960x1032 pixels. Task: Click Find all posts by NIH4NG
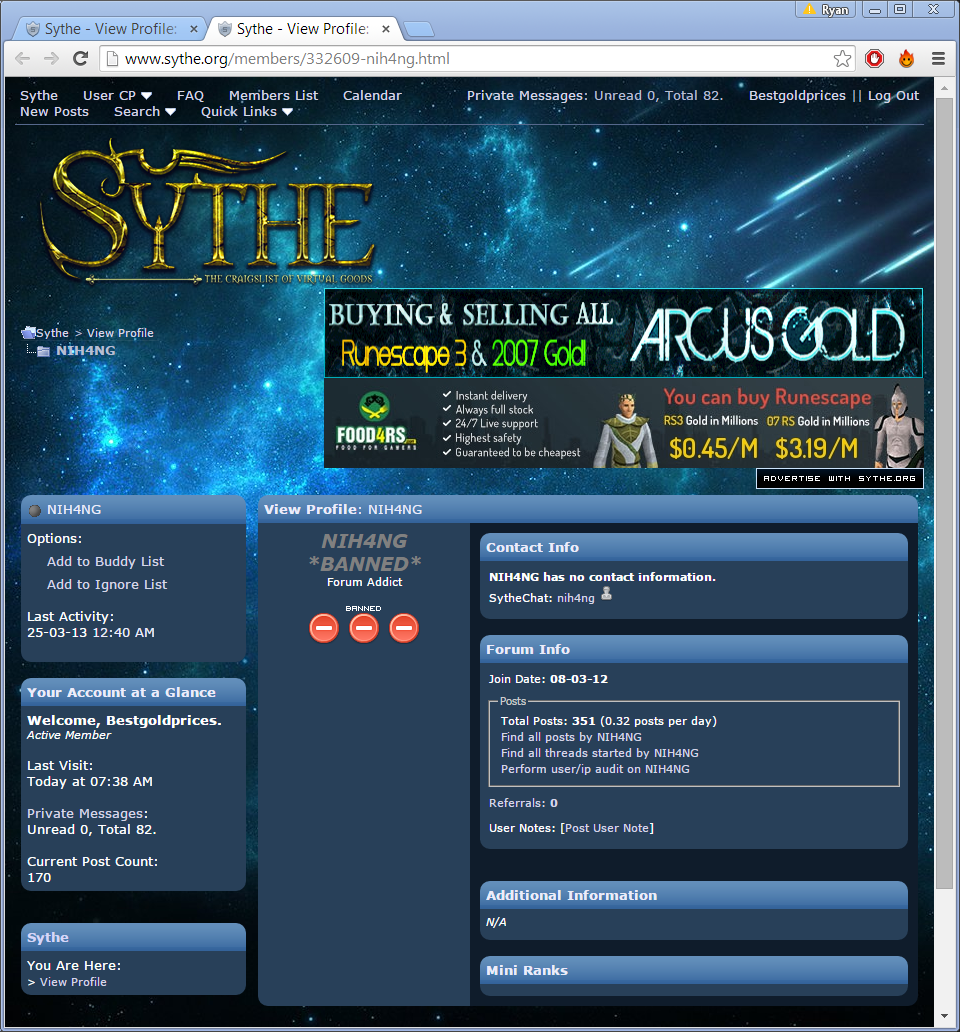[571, 737]
